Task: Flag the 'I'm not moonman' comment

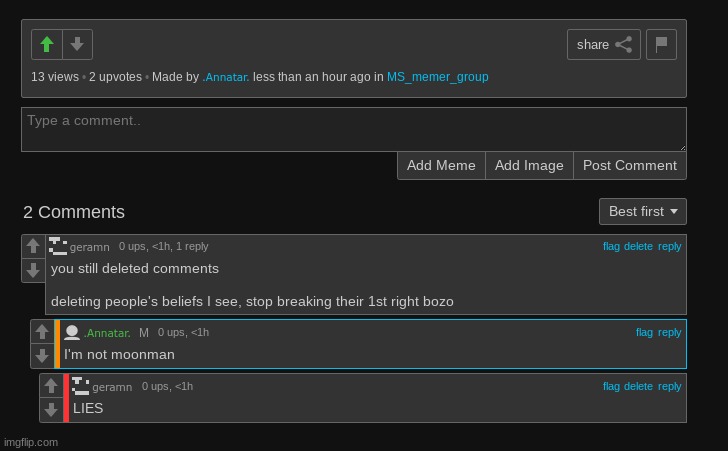Action: (x=644, y=333)
